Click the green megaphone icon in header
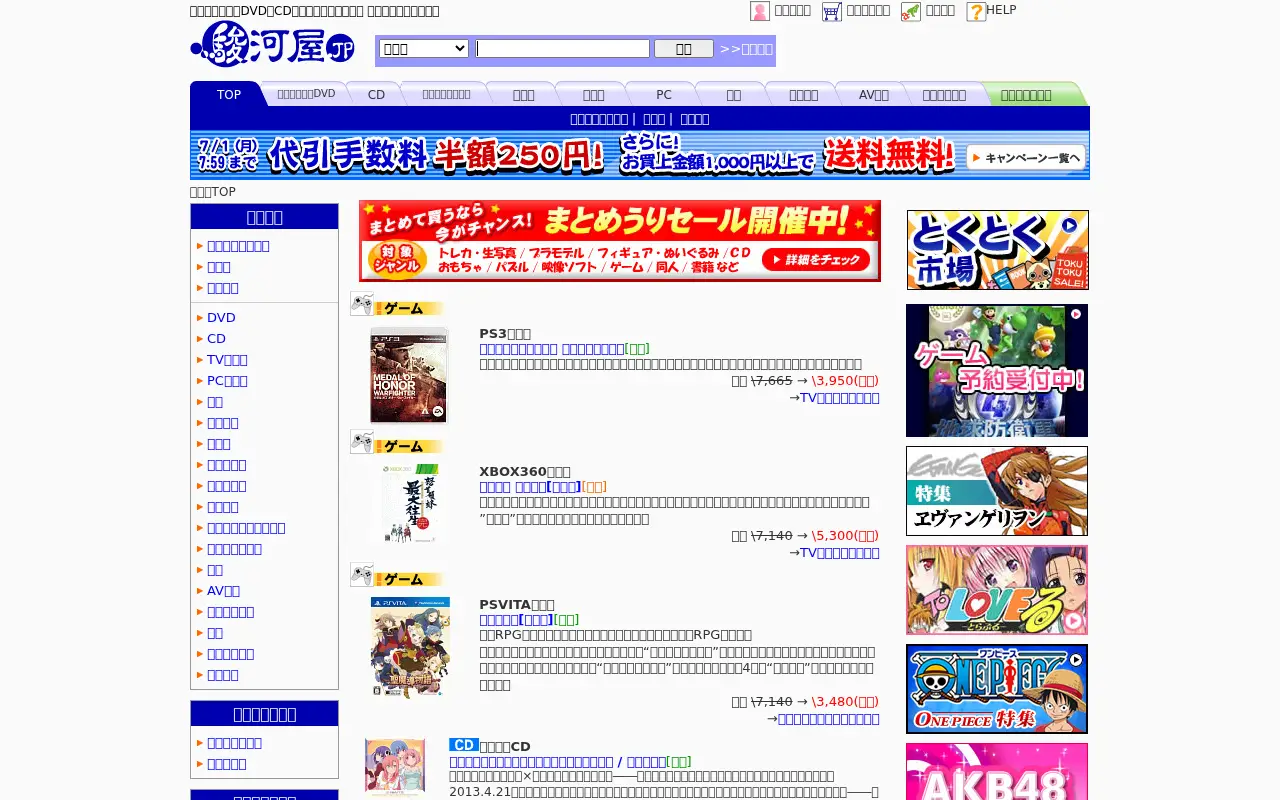This screenshot has width=1280, height=800. (911, 11)
